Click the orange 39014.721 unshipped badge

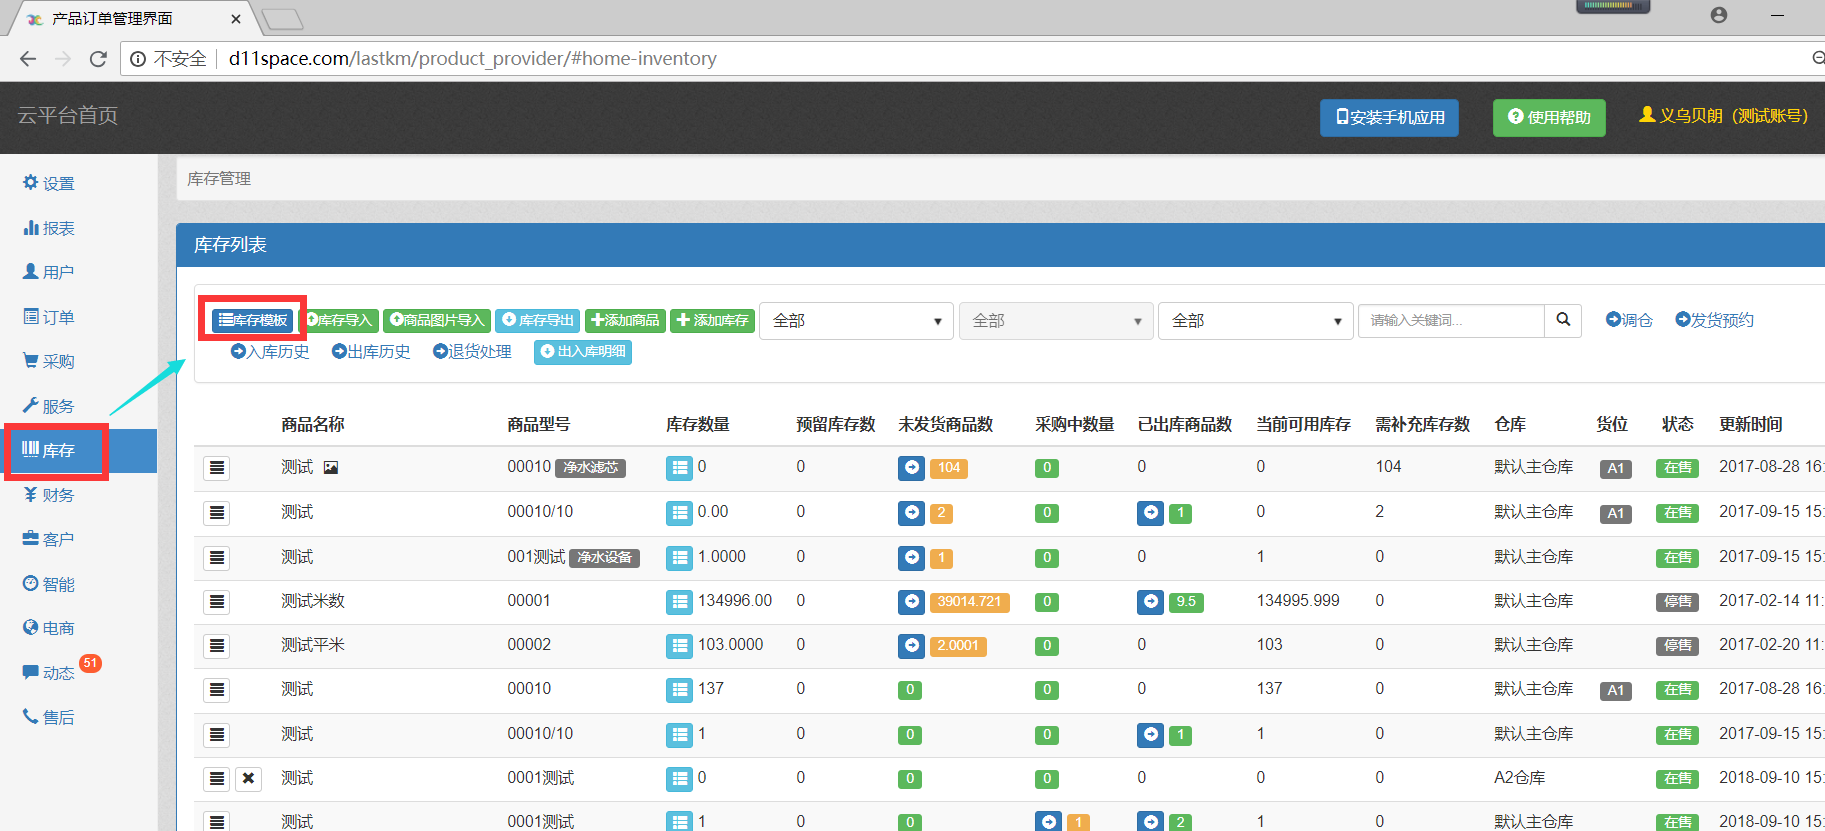pyautogui.click(x=969, y=602)
